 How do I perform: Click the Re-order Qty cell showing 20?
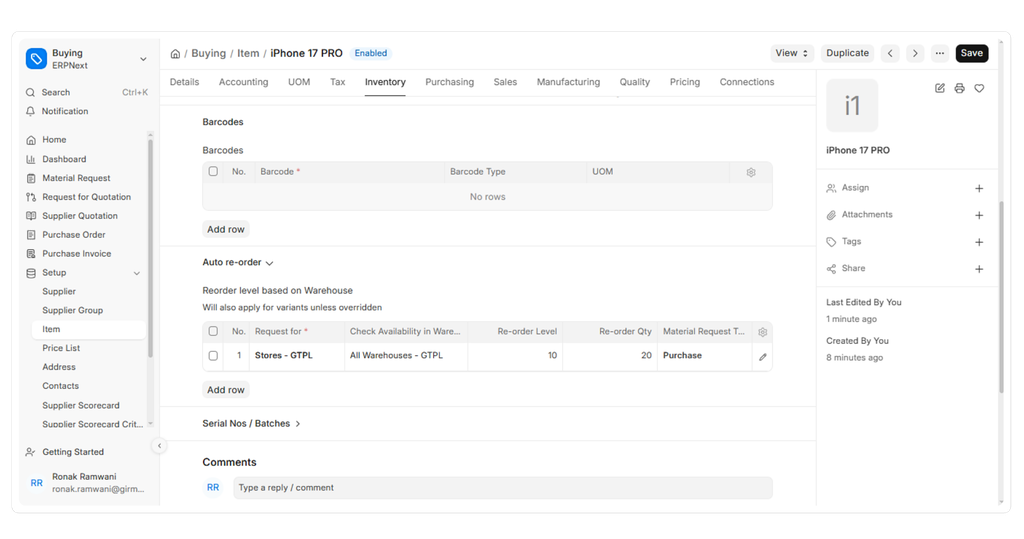coord(610,356)
